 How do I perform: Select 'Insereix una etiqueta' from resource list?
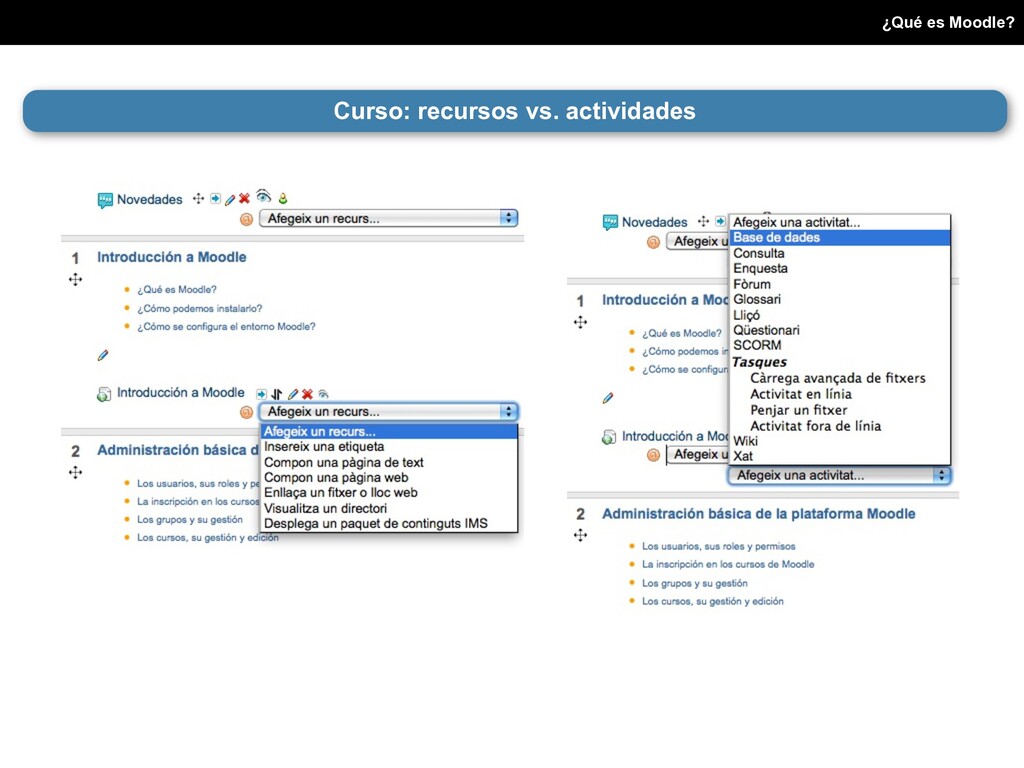tap(389, 447)
